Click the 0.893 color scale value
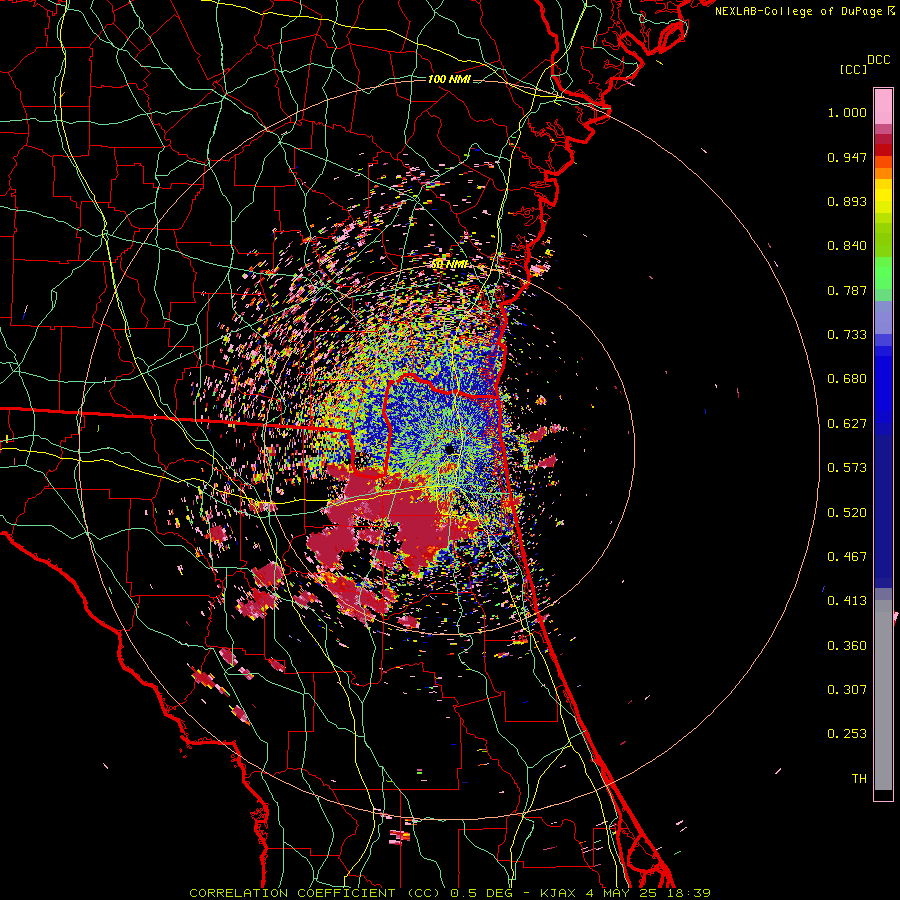Screen dimensions: 900x900 (x=847, y=201)
